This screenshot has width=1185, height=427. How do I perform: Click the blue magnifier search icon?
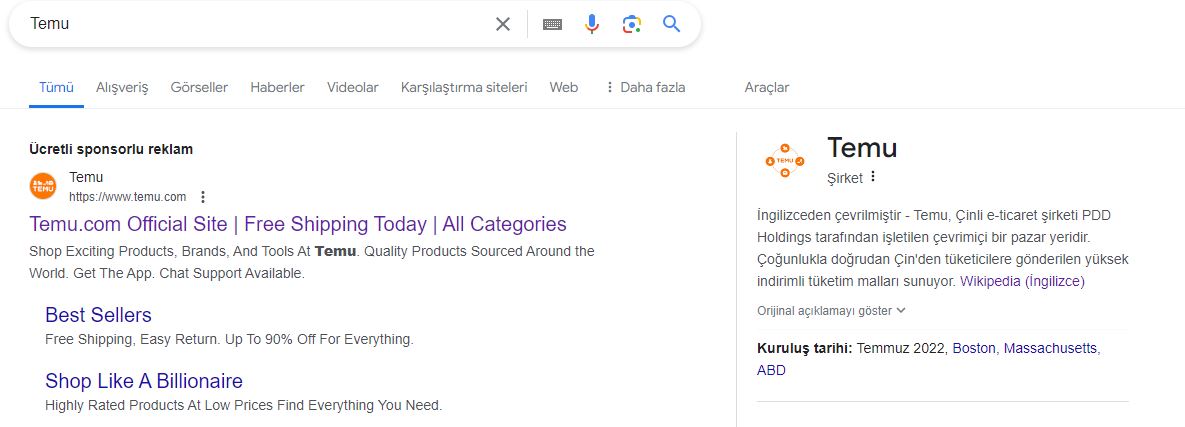(672, 23)
